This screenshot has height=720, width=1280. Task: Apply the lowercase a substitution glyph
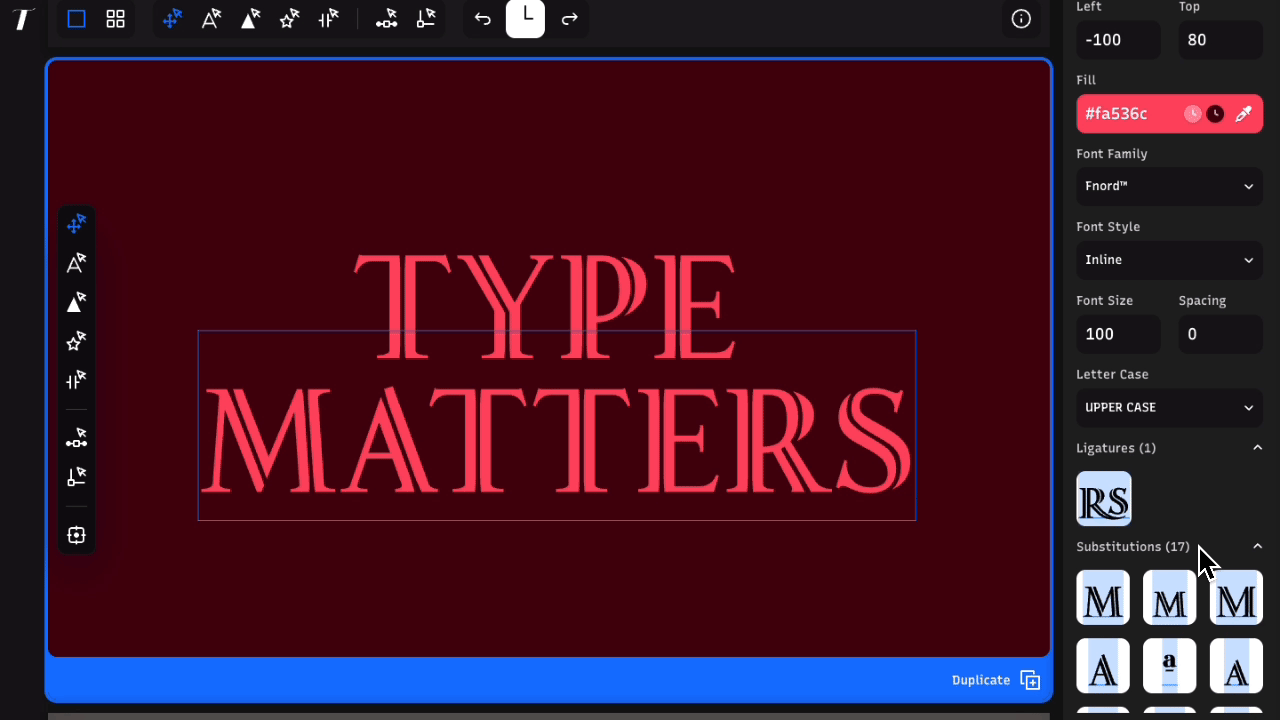[x=1170, y=666]
